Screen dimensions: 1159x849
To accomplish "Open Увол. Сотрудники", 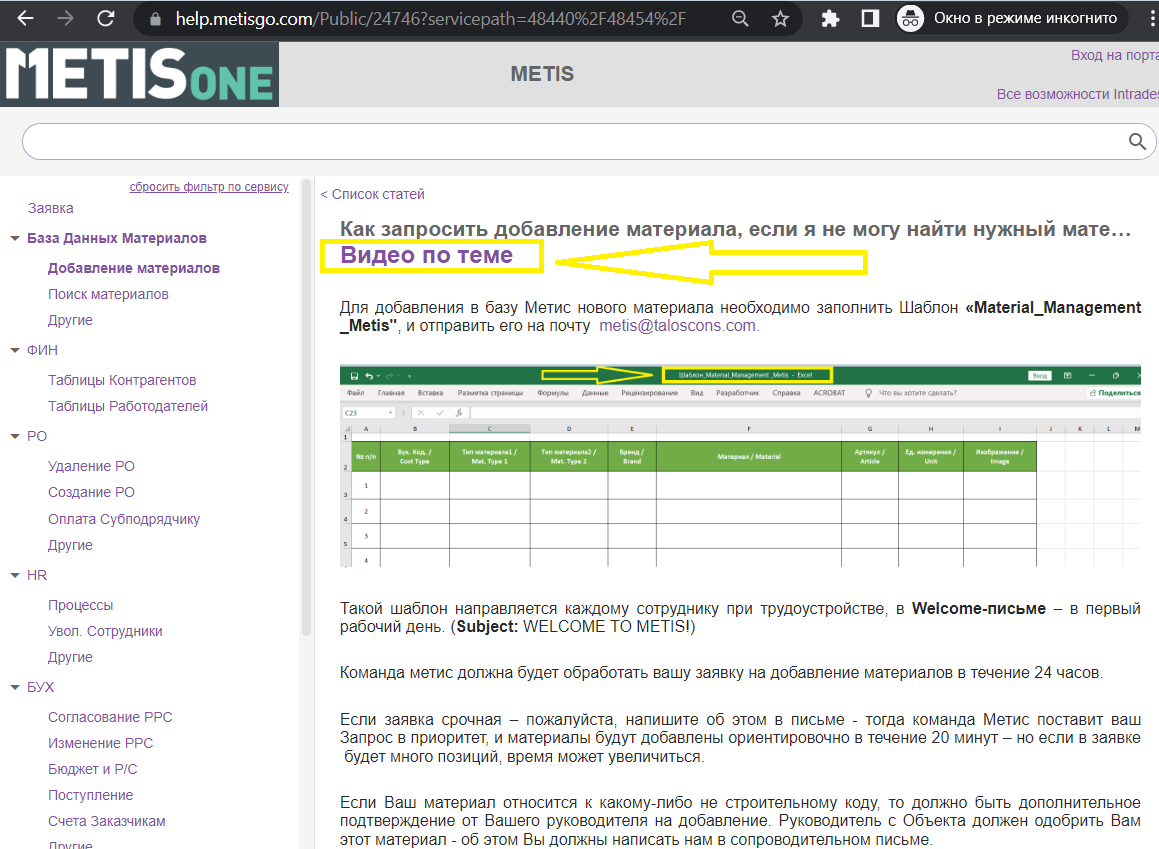I will [105, 631].
